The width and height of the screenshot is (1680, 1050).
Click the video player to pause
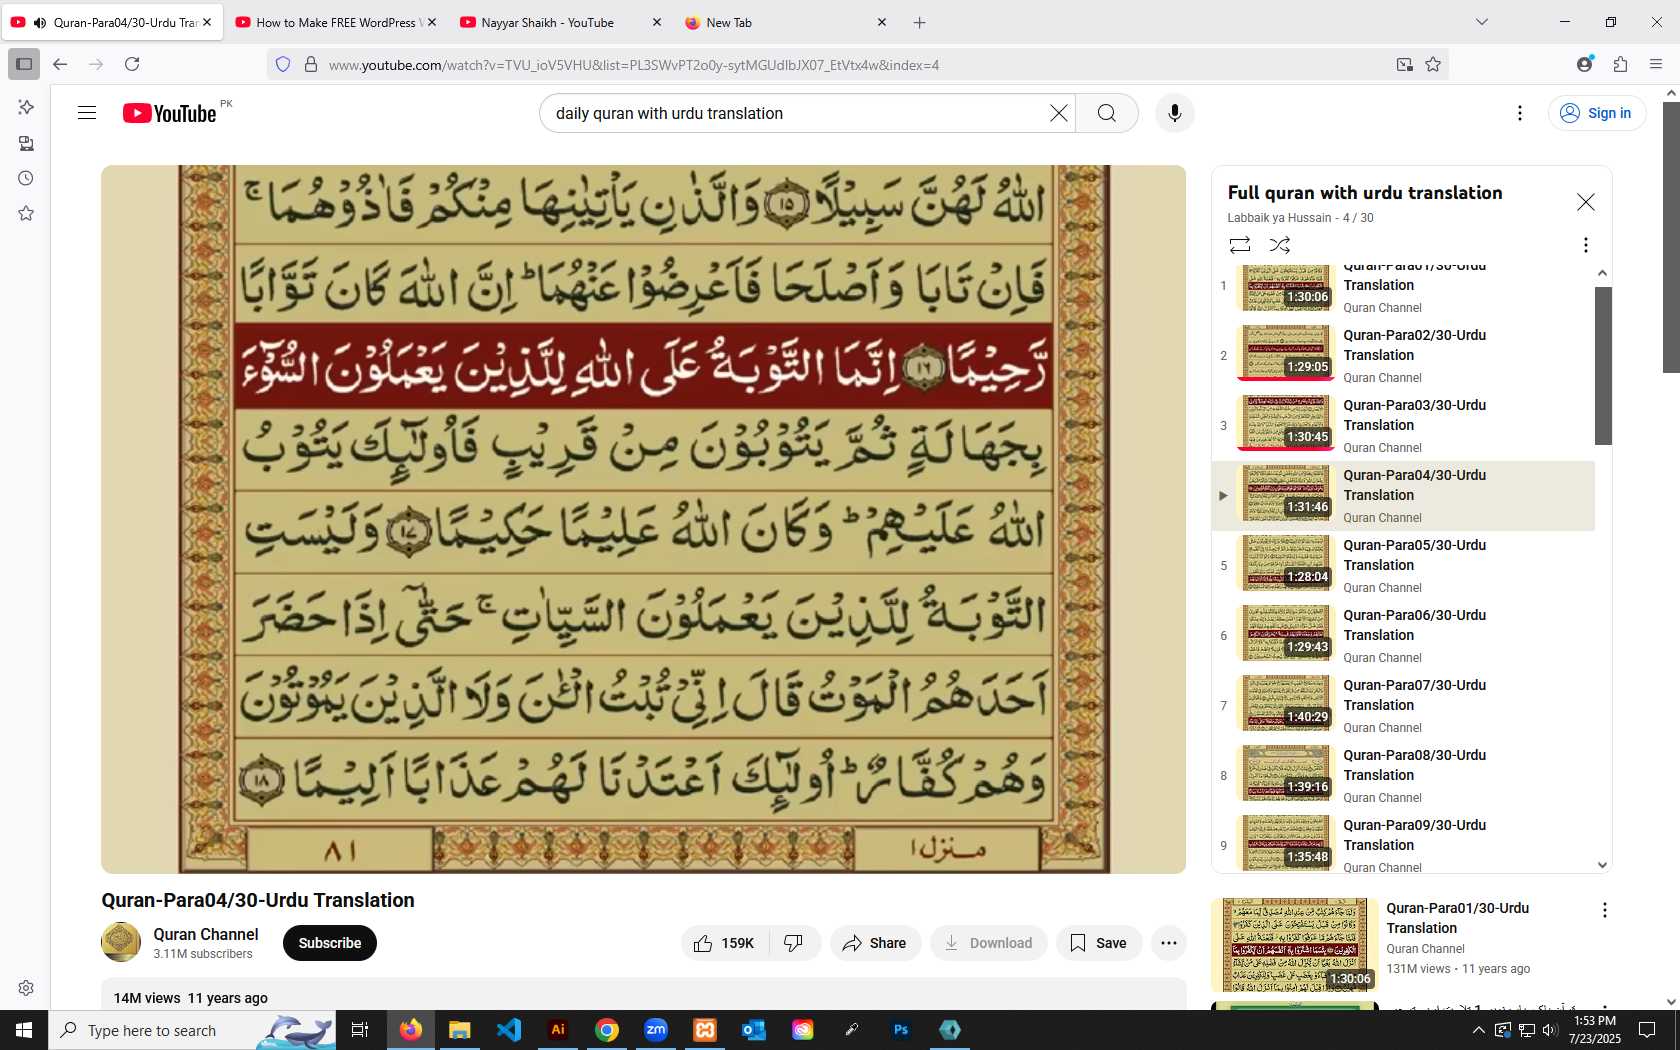[643, 519]
